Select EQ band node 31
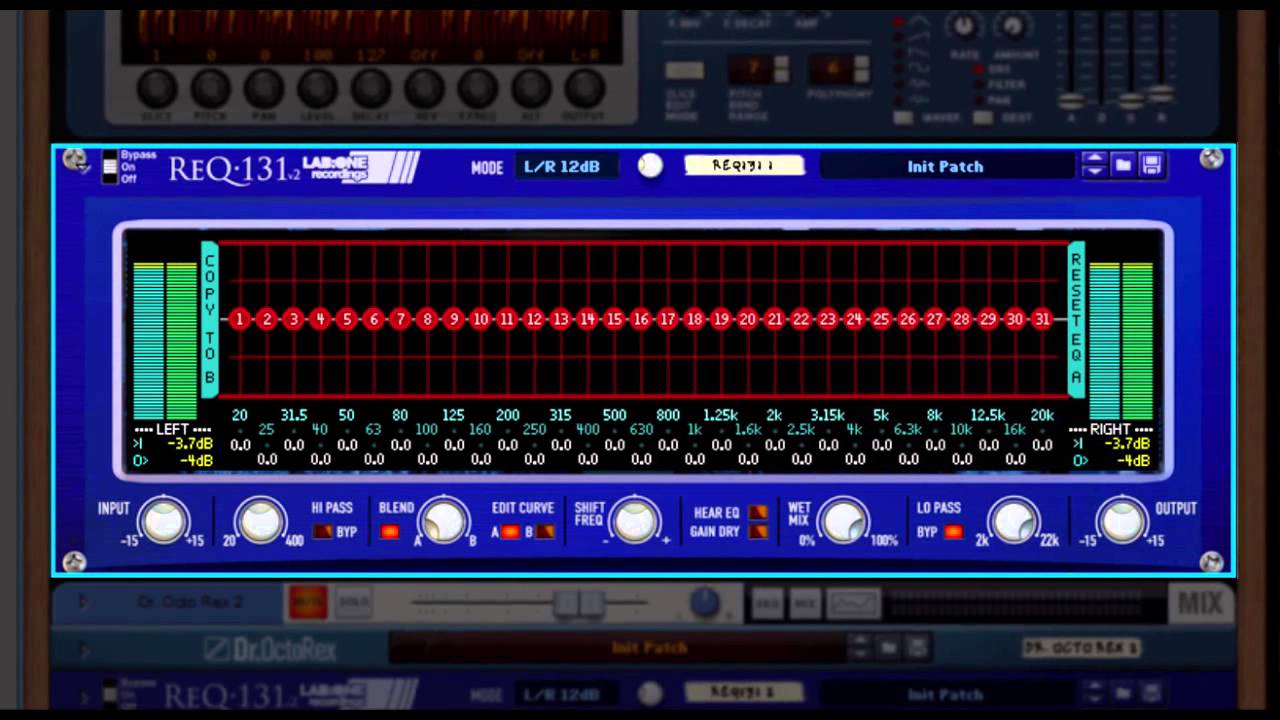Image resolution: width=1280 pixels, height=720 pixels. 1042,319
